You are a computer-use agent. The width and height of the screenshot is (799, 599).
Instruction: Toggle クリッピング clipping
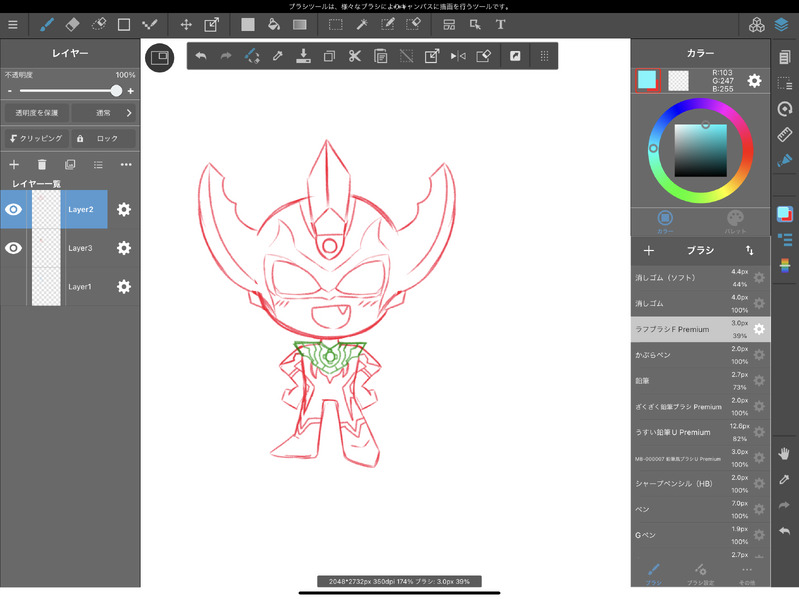point(36,138)
